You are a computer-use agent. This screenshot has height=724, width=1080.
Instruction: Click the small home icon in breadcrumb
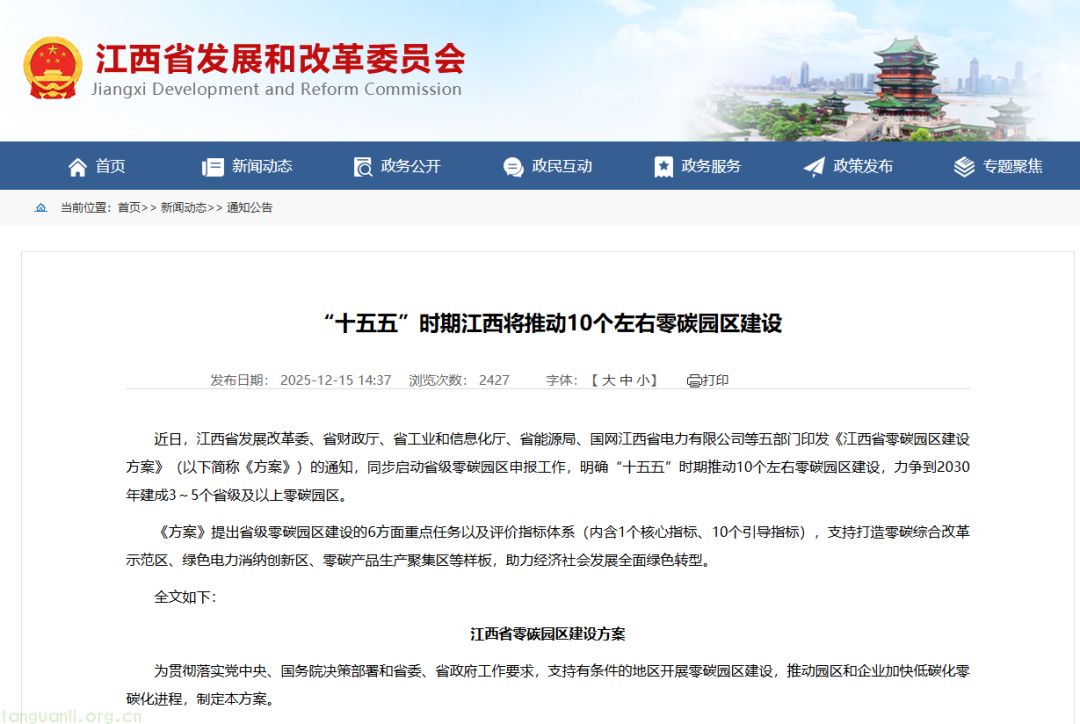click(41, 208)
